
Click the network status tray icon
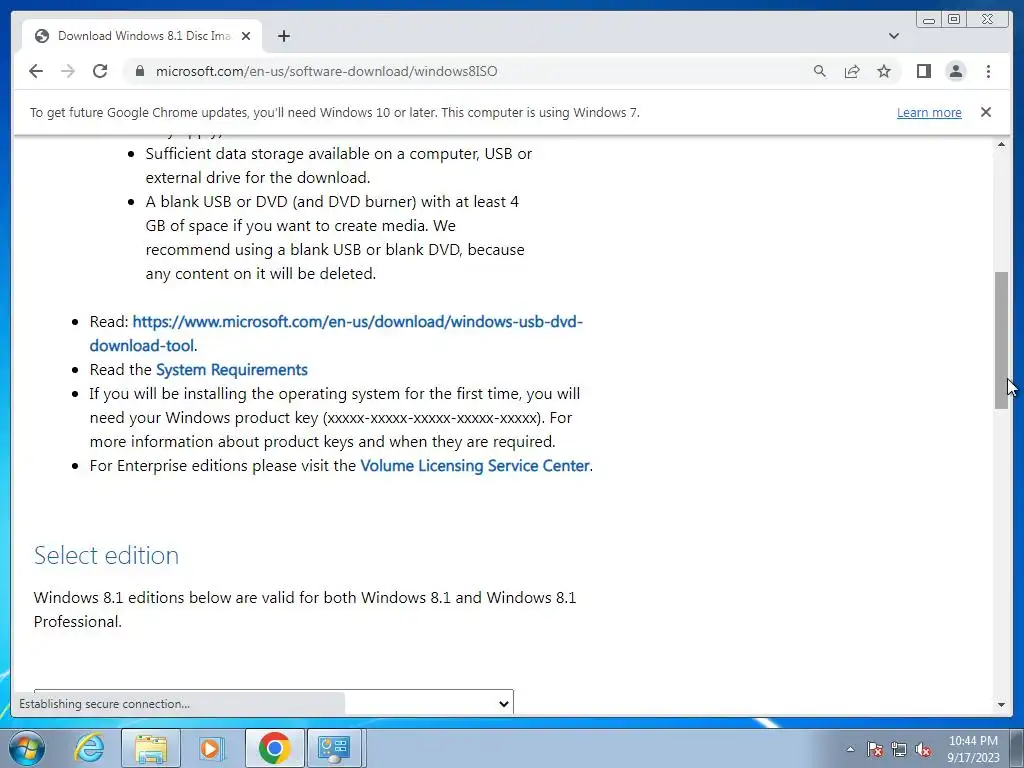[x=899, y=749]
